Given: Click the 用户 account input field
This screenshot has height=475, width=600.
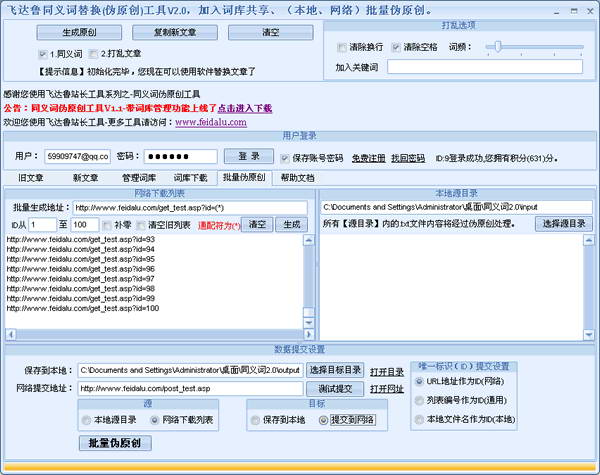Looking at the screenshot, I should tap(77, 157).
